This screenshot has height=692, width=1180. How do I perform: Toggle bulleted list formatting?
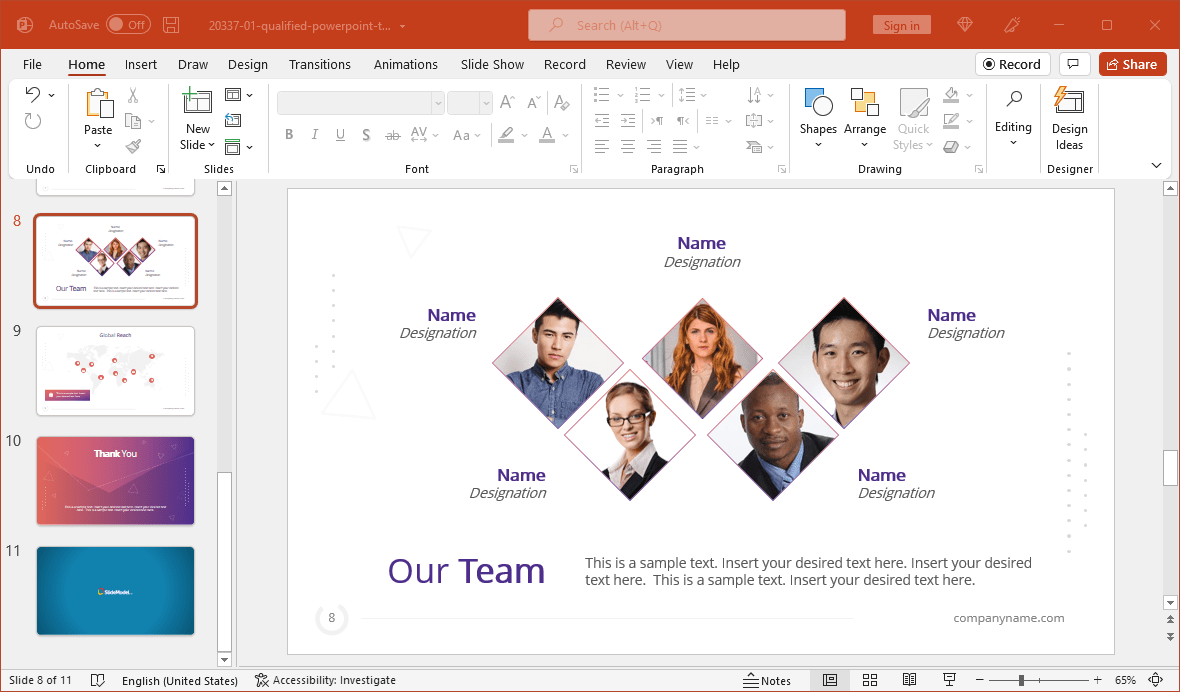pyautogui.click(x=599, y=95)
